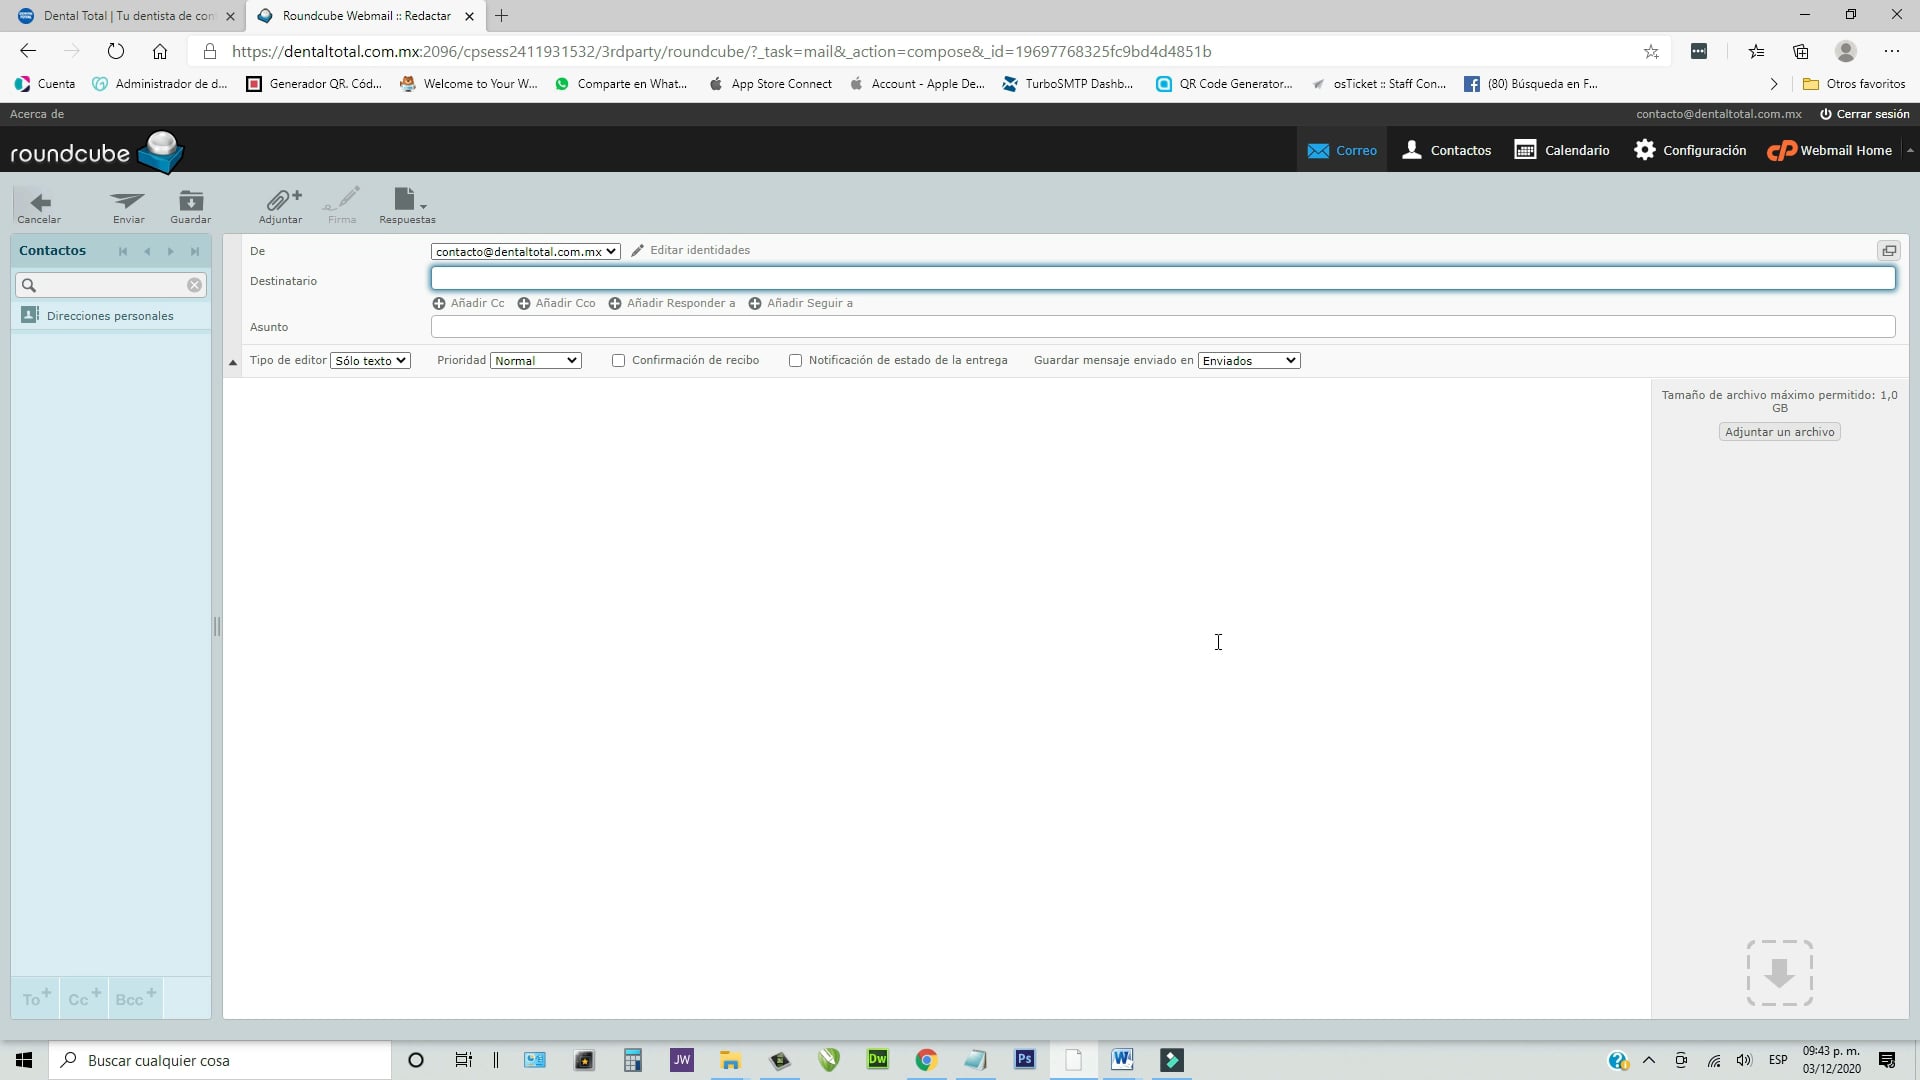Open the Prioridad dropdown
This screenshot has width=1920, height=1080.
click(x=535, y=360)
